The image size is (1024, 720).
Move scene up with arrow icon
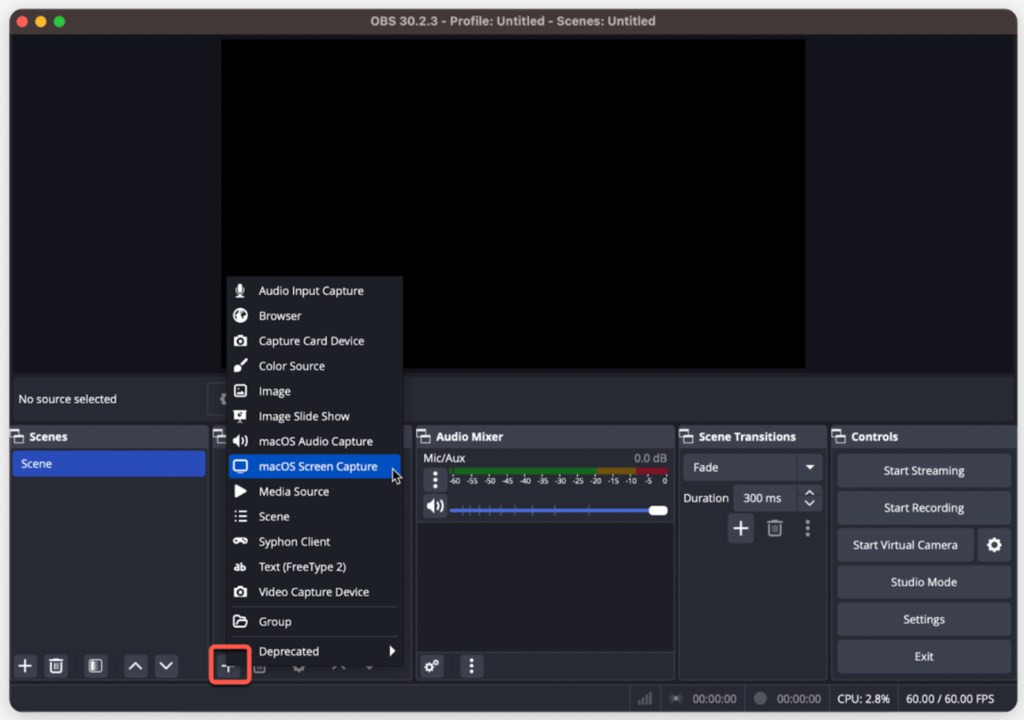point(135,666)
